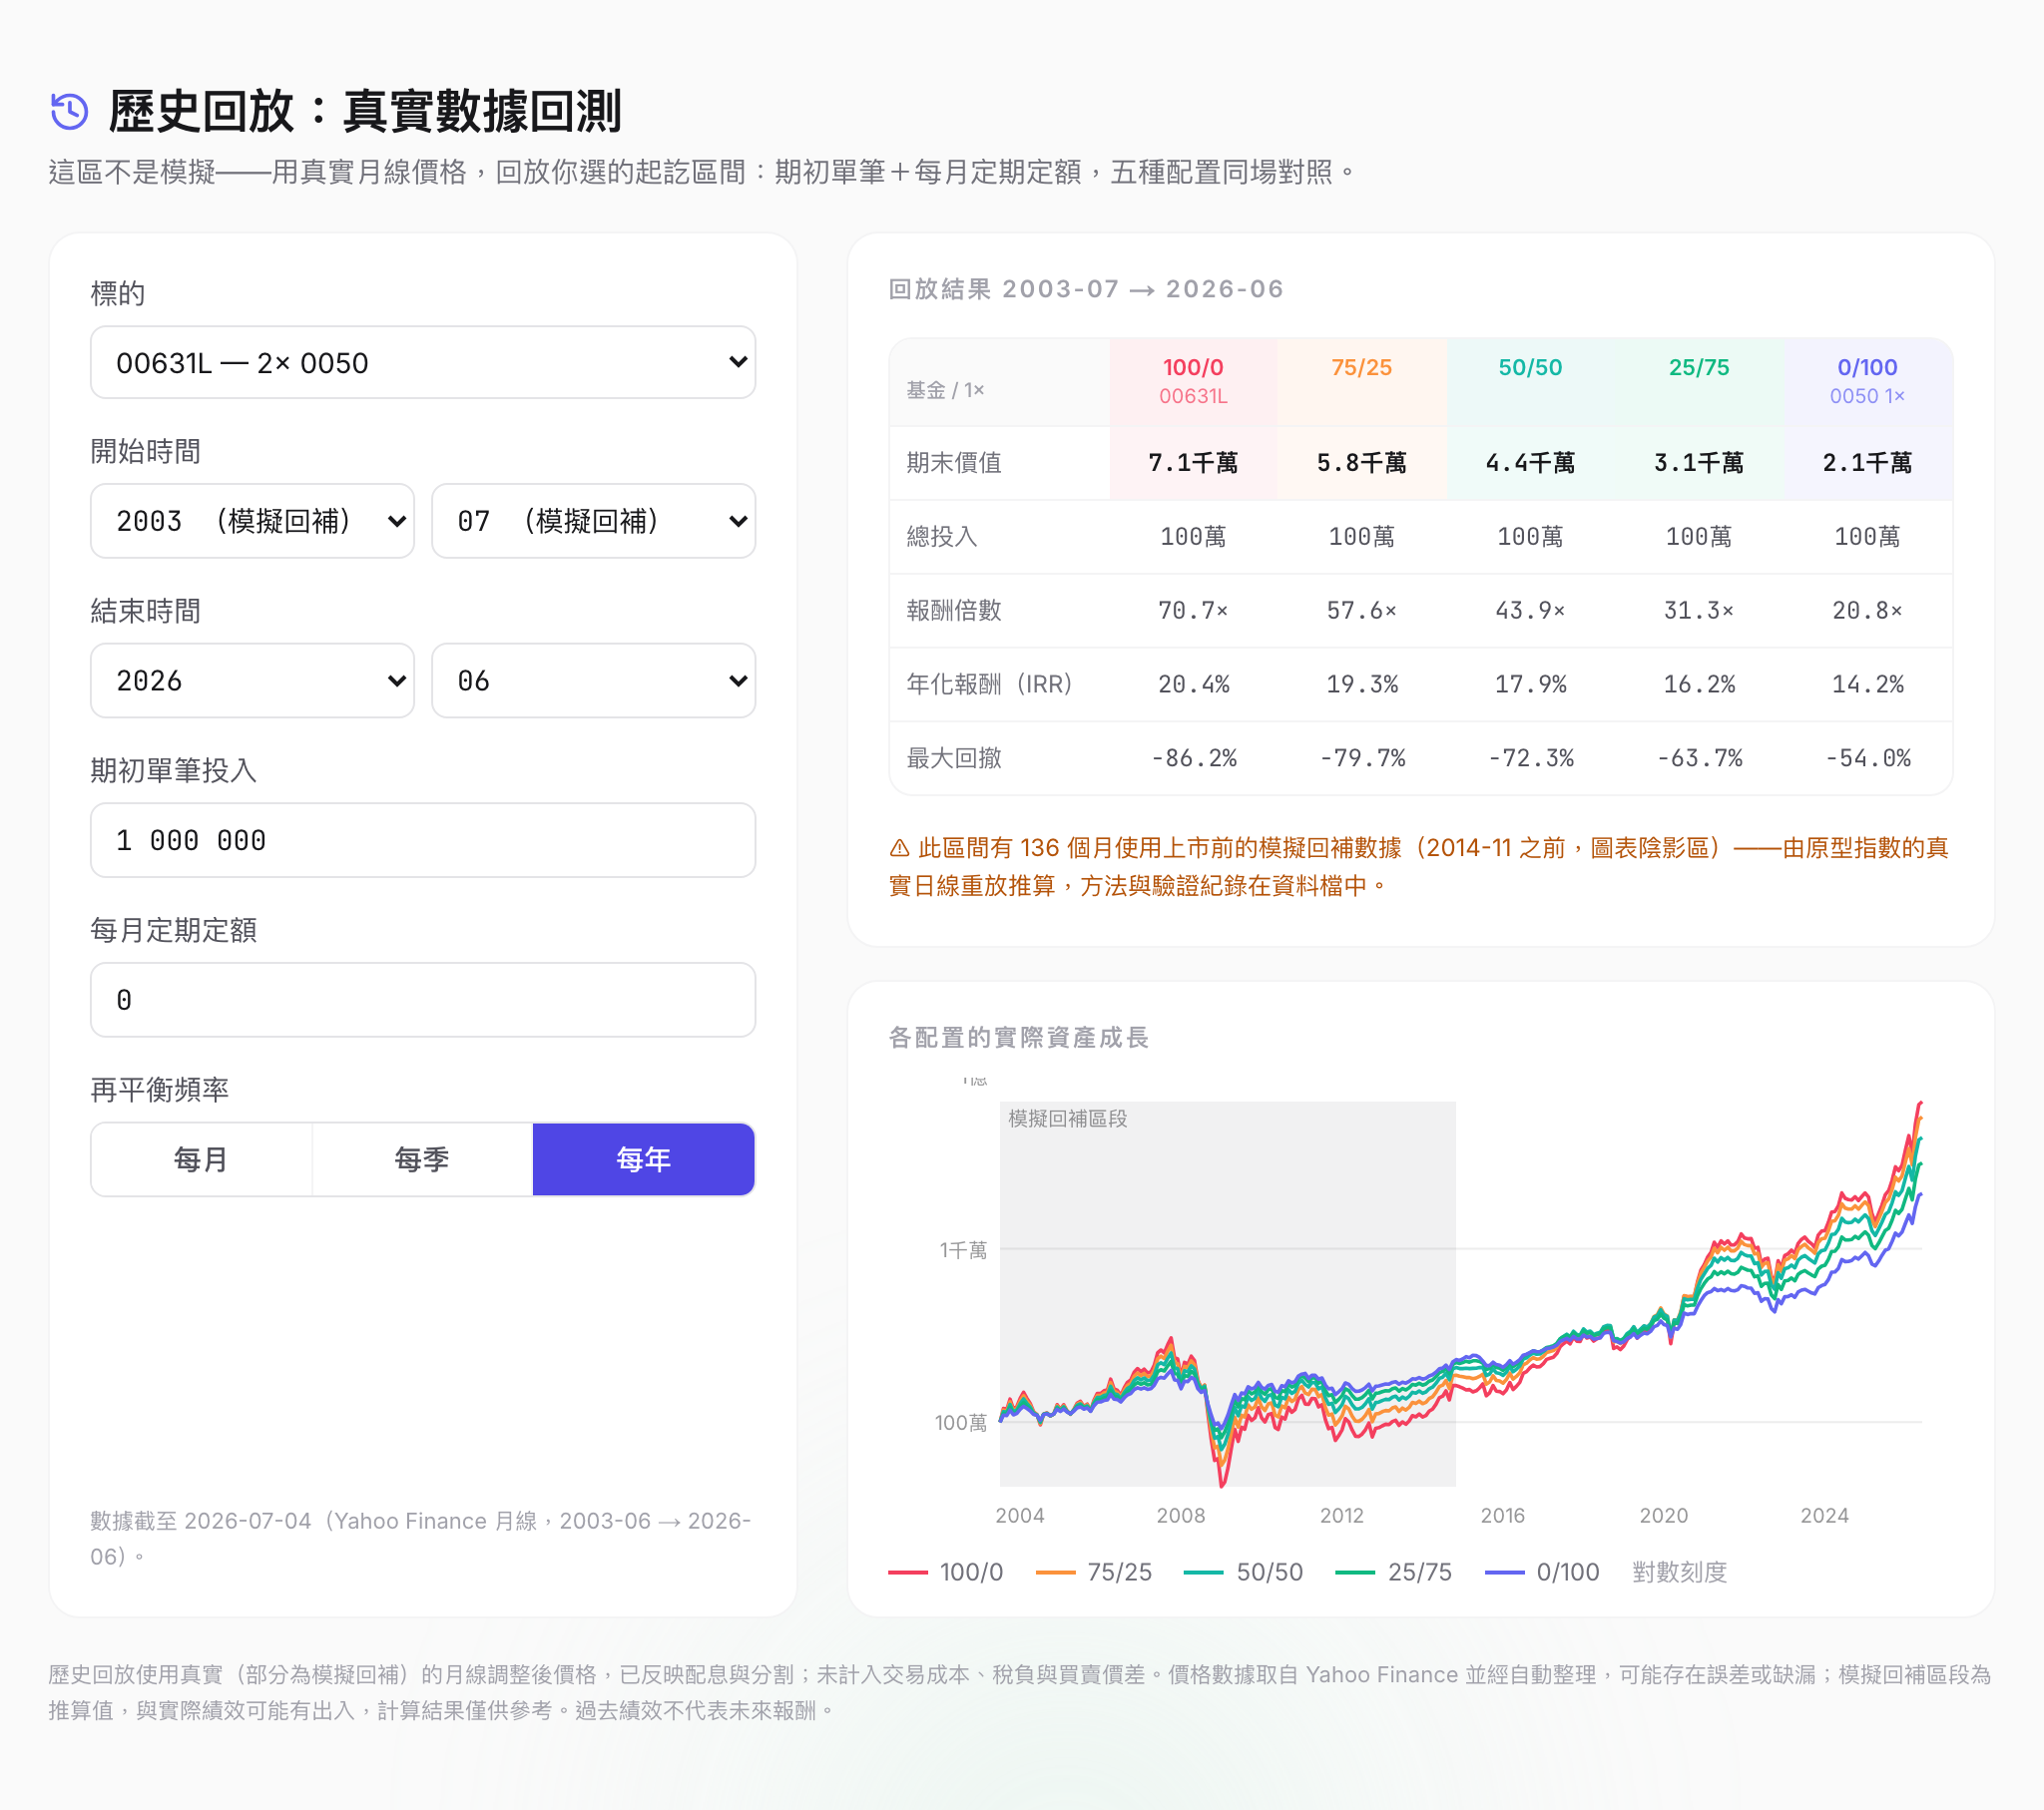Select the 每月 rebalance frequency
The width and height of the screenshot is (2044, 1810).
coord(201,1159)
